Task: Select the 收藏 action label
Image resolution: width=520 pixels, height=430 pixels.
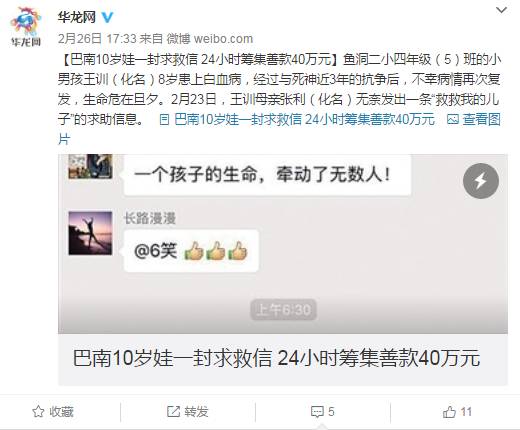Action: tap(61, 412)
